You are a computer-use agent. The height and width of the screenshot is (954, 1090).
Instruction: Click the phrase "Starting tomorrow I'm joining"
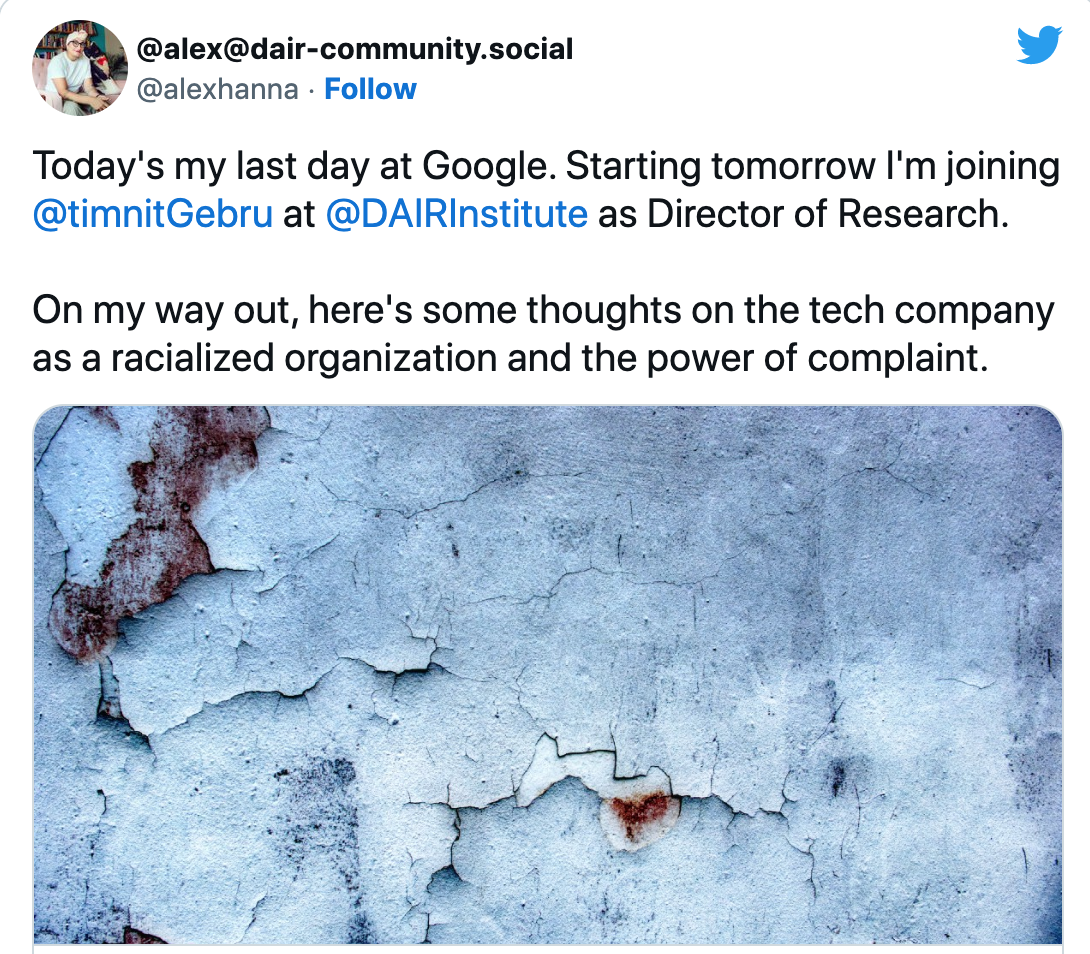pyautogui.click(x=812, y=167)
